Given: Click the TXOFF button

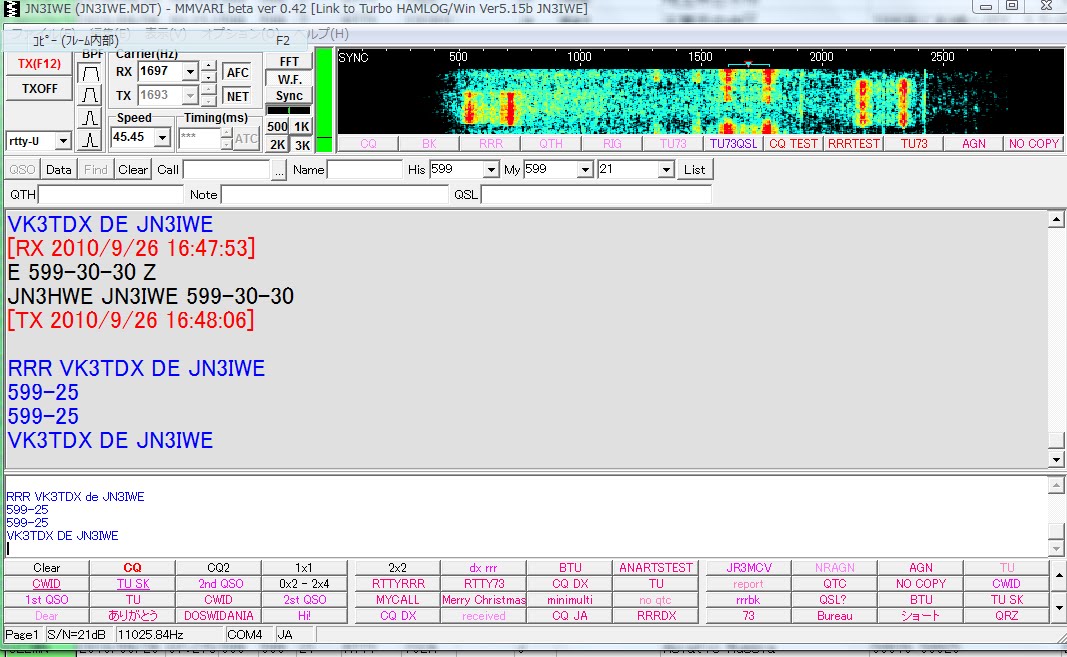Looking at the screenshot, I should point(39,89).
